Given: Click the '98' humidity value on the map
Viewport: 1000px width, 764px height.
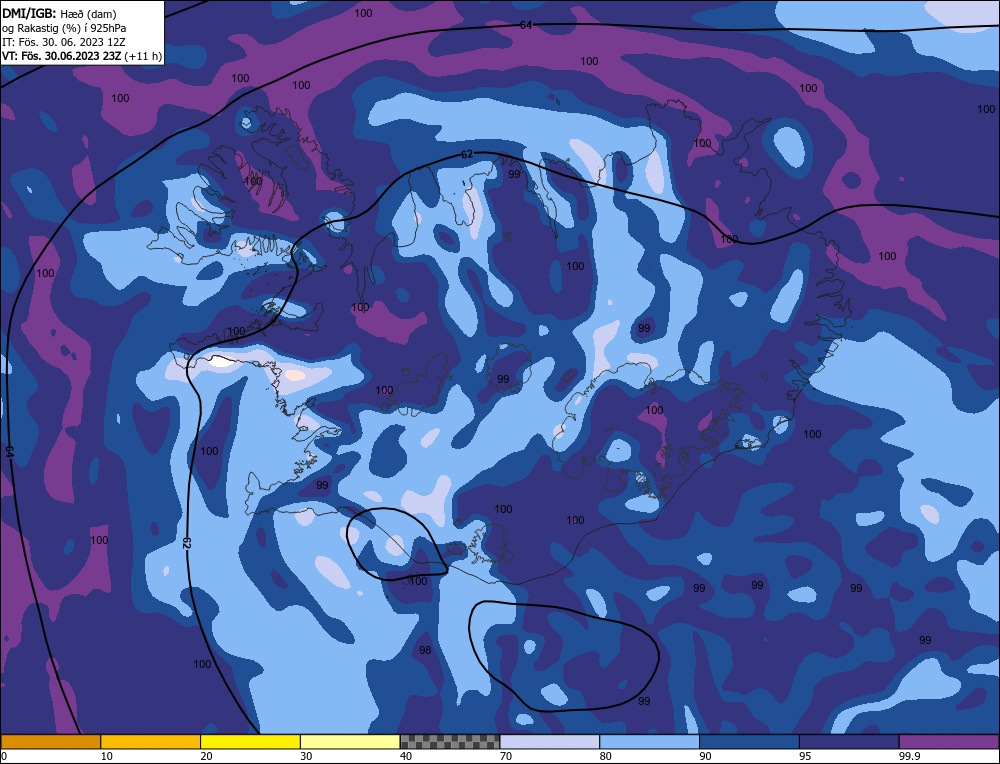Looking at the screenshot, I should click(x=425, y=650).
